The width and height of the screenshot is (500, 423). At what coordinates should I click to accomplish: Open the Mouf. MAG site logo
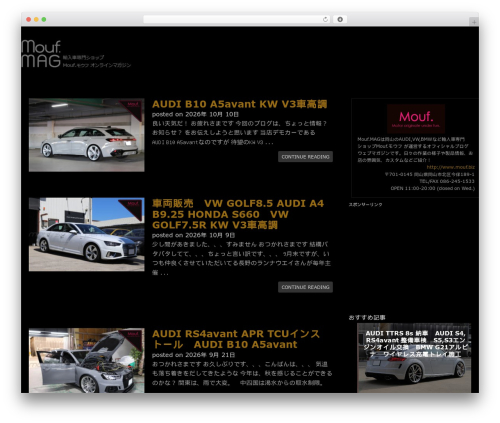(41, 54)
